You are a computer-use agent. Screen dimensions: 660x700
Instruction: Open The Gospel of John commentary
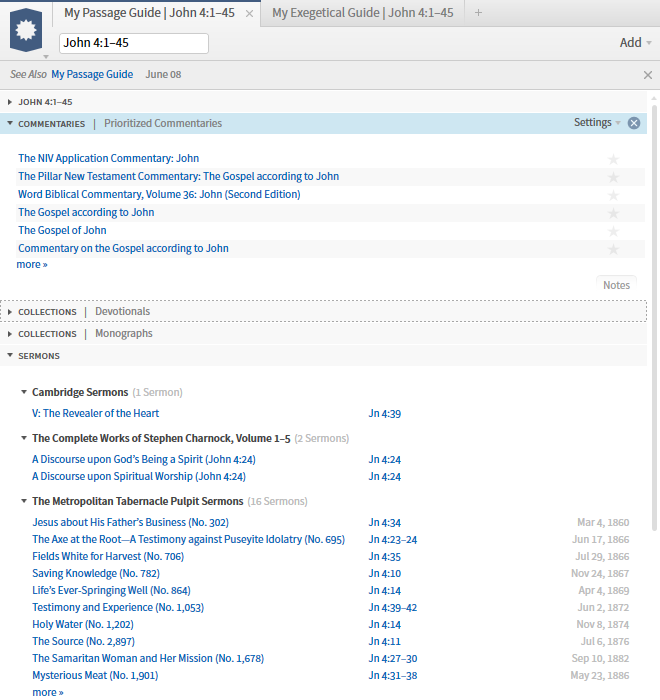point(63,230)
